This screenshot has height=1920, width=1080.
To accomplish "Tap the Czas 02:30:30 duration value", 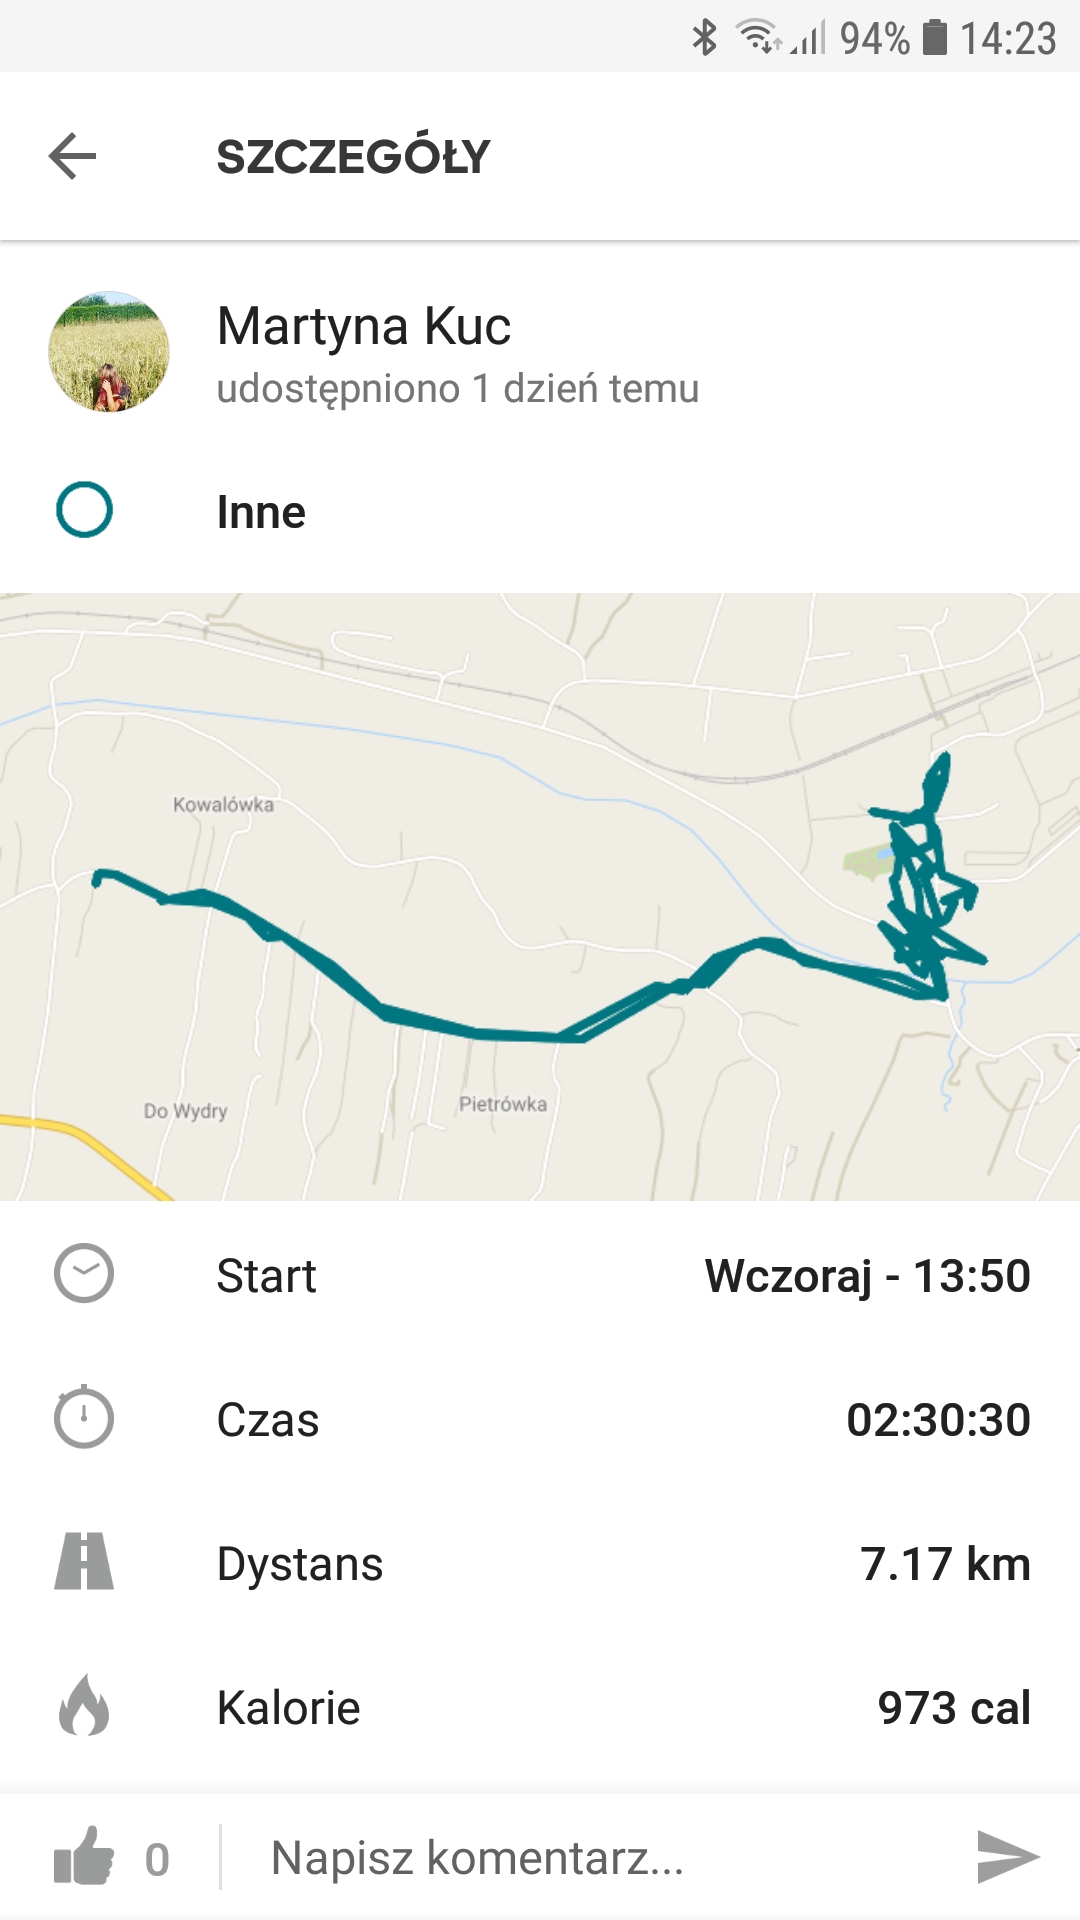I will (x=938, y=1420).
